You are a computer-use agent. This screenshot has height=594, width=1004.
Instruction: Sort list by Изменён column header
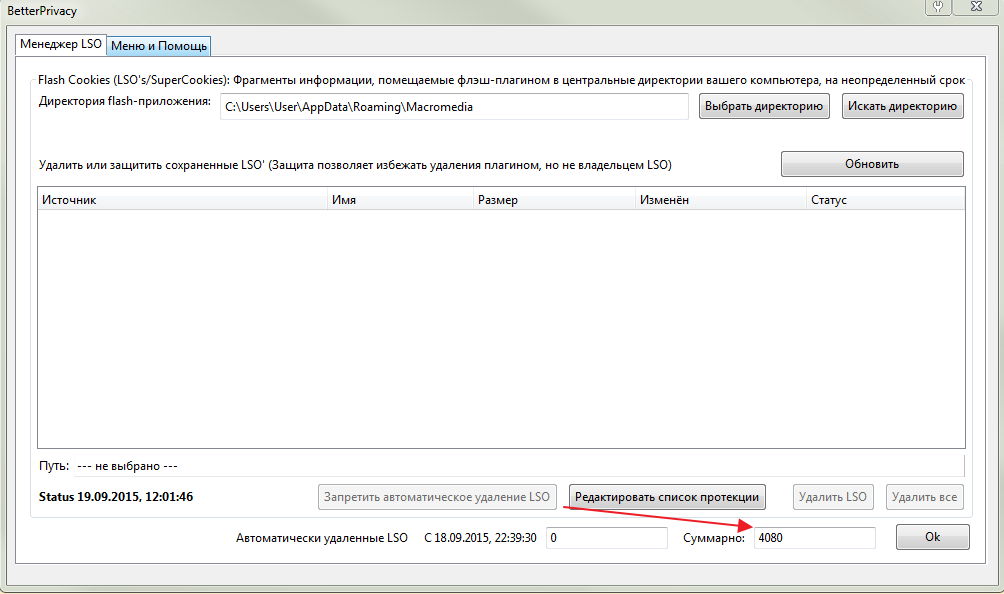point(721,200)
